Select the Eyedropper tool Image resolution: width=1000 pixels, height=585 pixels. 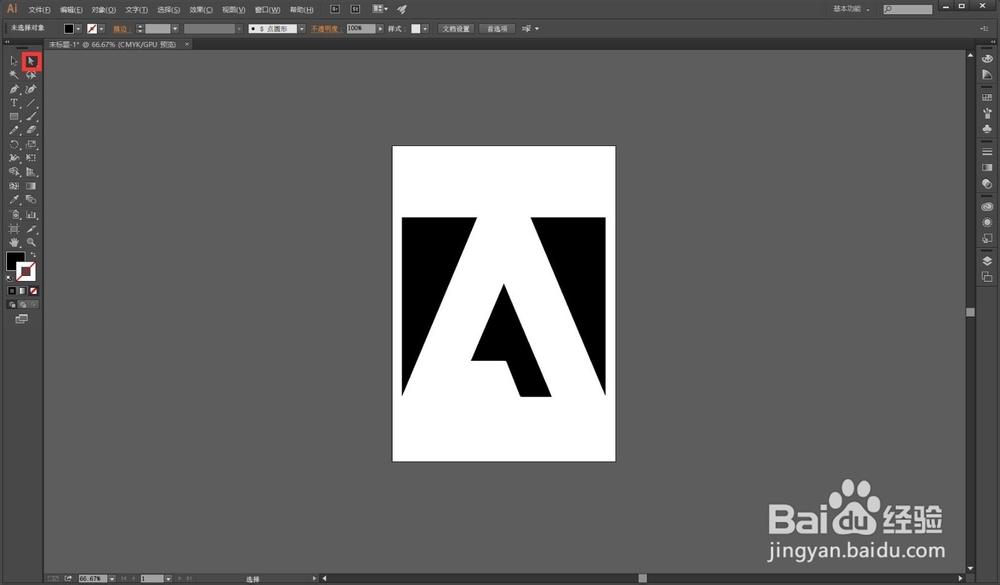pyautogui.click(x=13, y=200)
